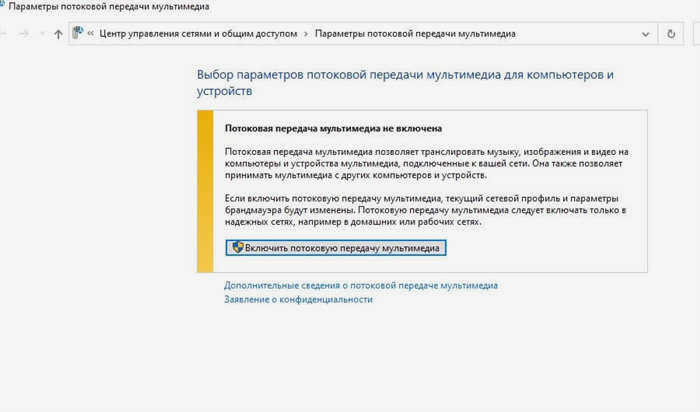The image size is (700, 412).
Task: Go to Центр управления сетями и общим доступом breadcrumb
Action: (x=198, y=34)
